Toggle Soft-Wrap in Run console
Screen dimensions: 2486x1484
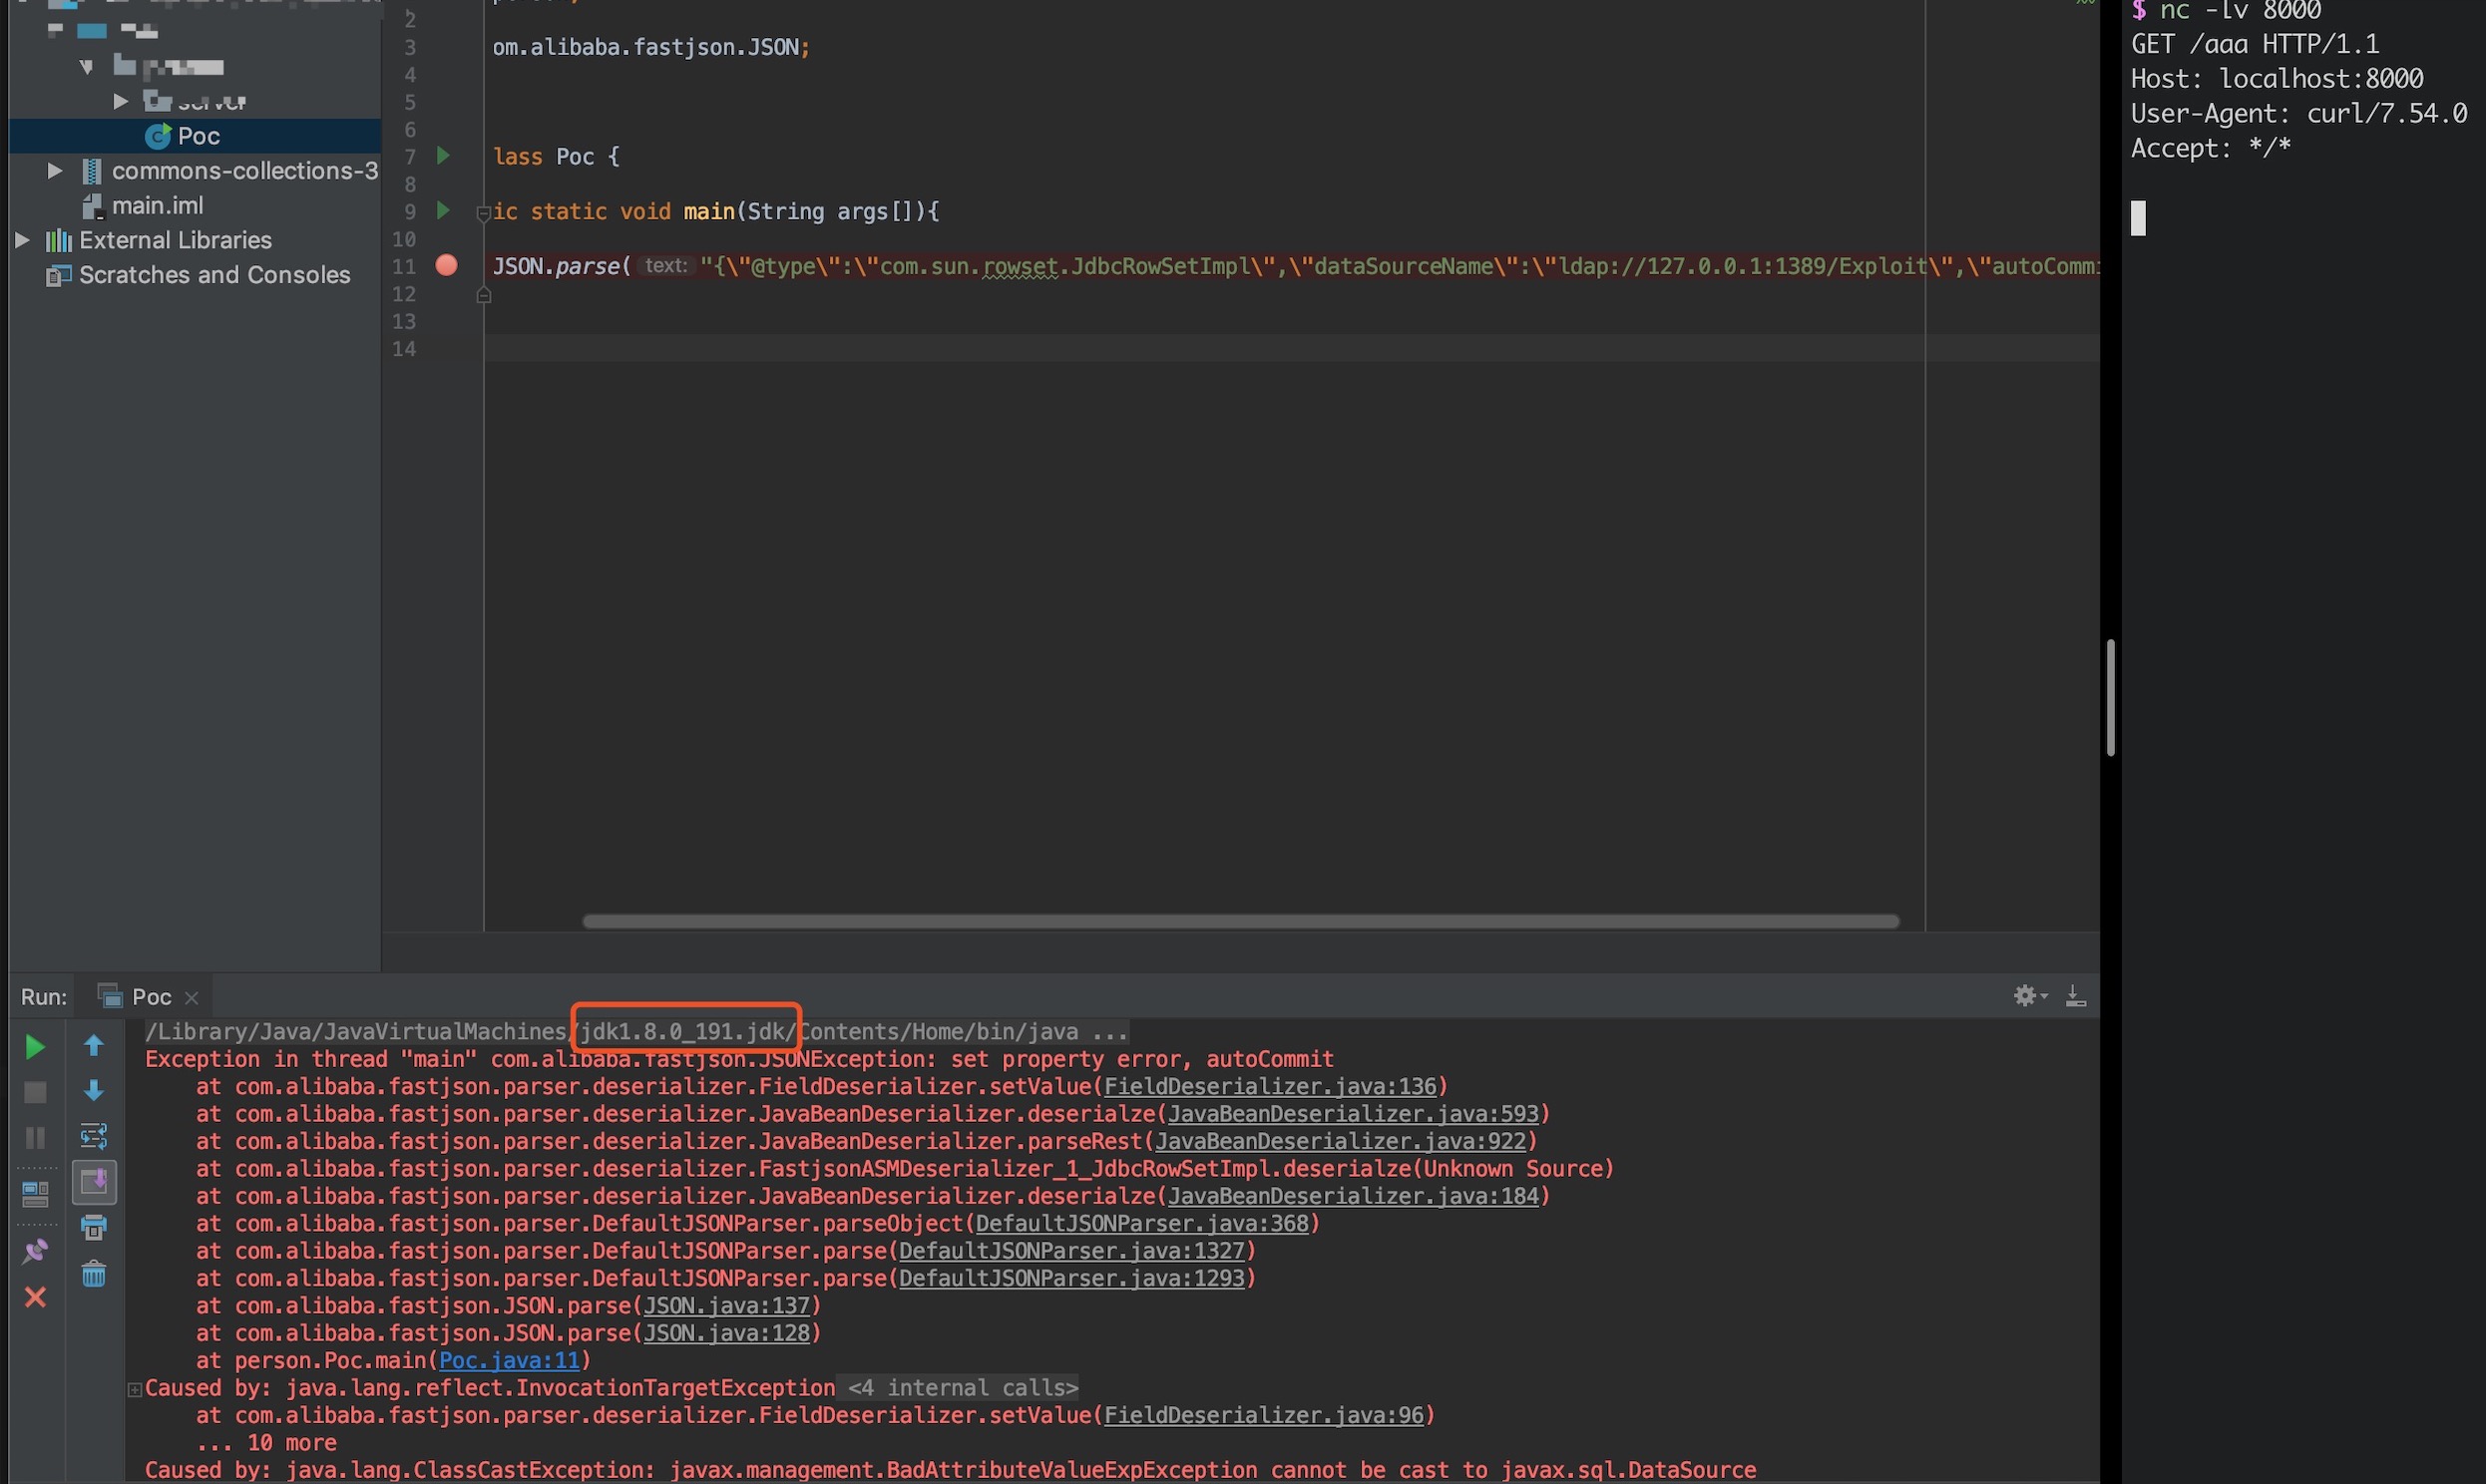[93, 1136]
